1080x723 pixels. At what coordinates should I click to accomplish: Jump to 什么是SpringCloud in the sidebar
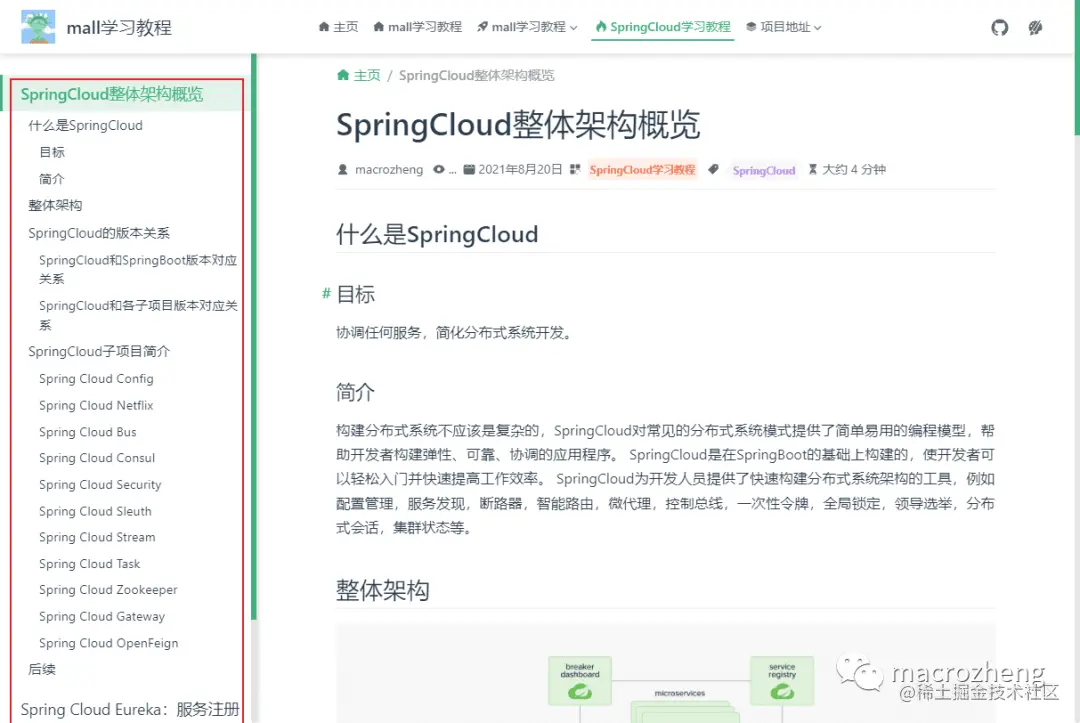click(85, 125)
